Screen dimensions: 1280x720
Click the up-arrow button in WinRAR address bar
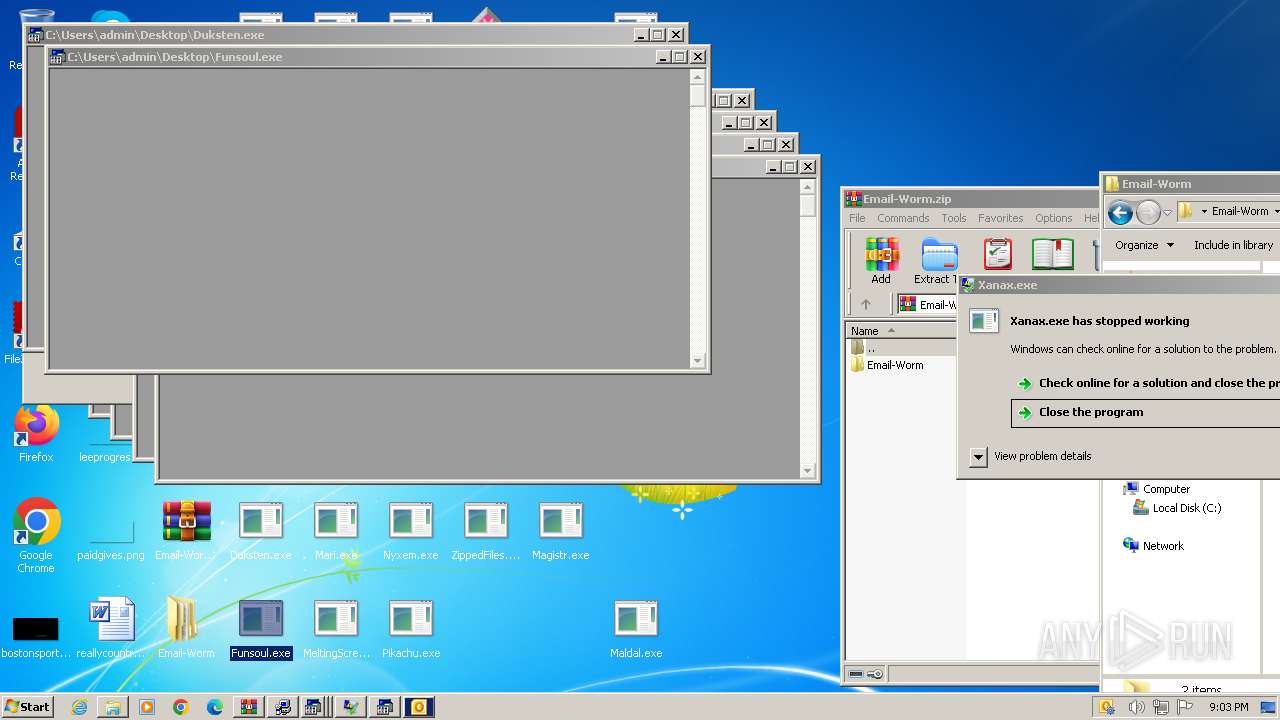click(866, 305)
